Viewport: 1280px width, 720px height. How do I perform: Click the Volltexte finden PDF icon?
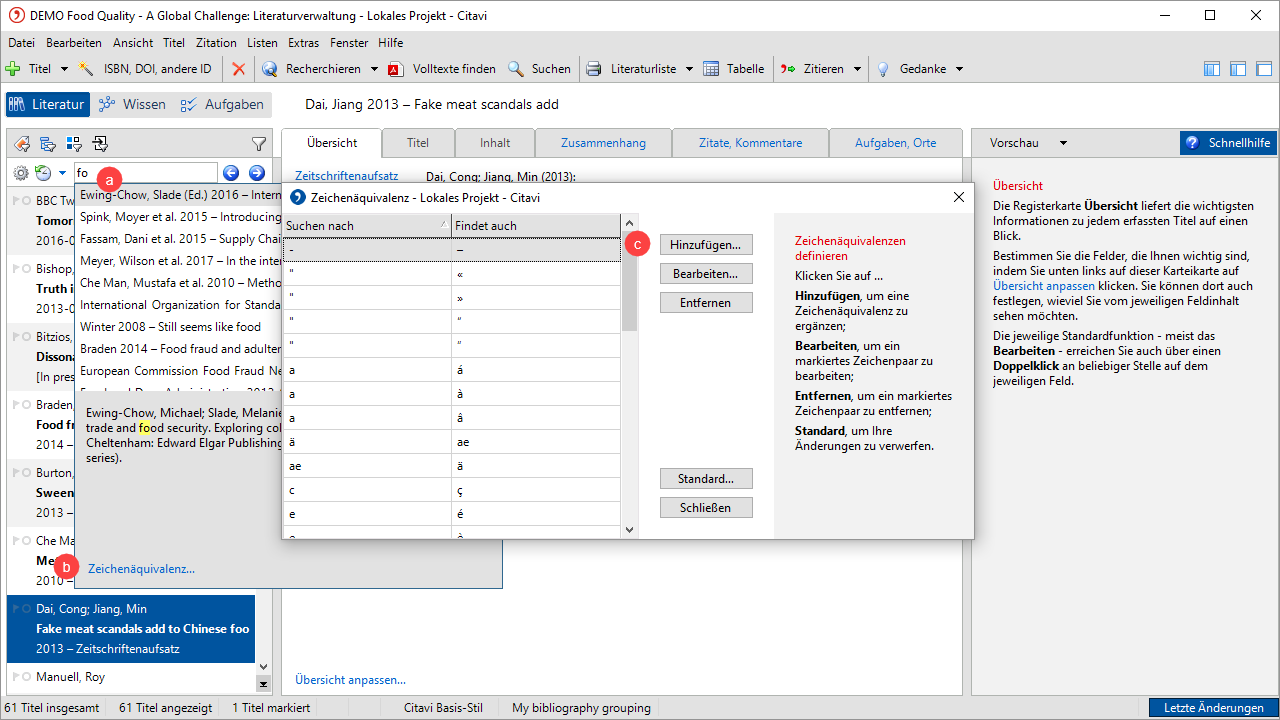tap(395, 69)
